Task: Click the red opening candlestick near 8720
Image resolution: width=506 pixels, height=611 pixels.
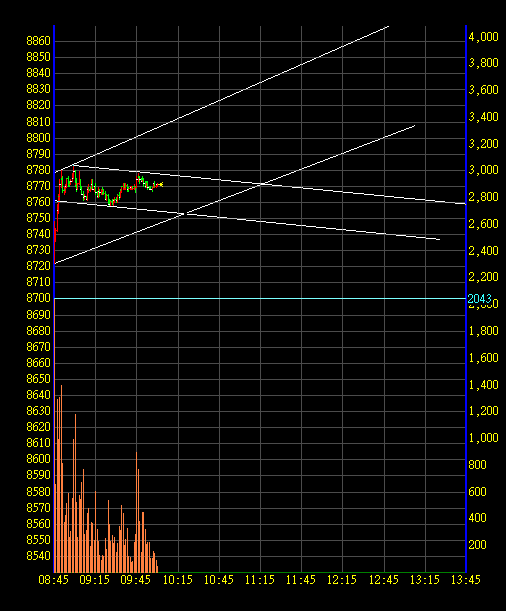Action: point(55,242)
